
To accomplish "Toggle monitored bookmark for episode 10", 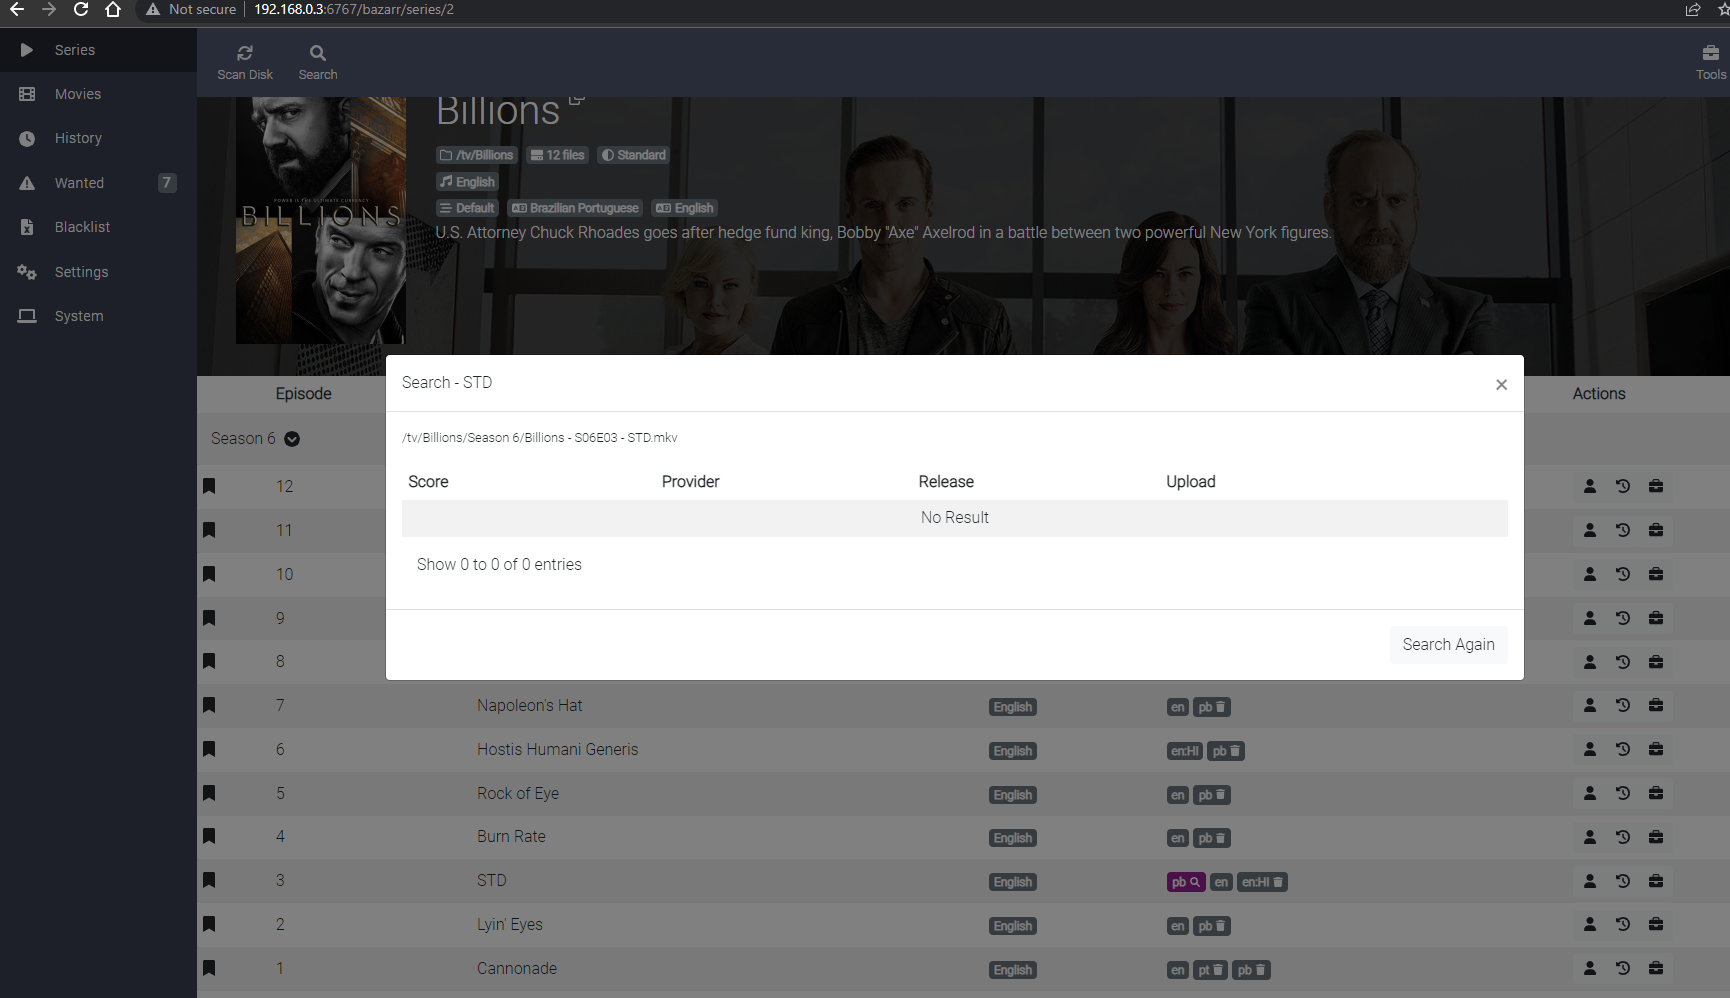I will point(209,574).
